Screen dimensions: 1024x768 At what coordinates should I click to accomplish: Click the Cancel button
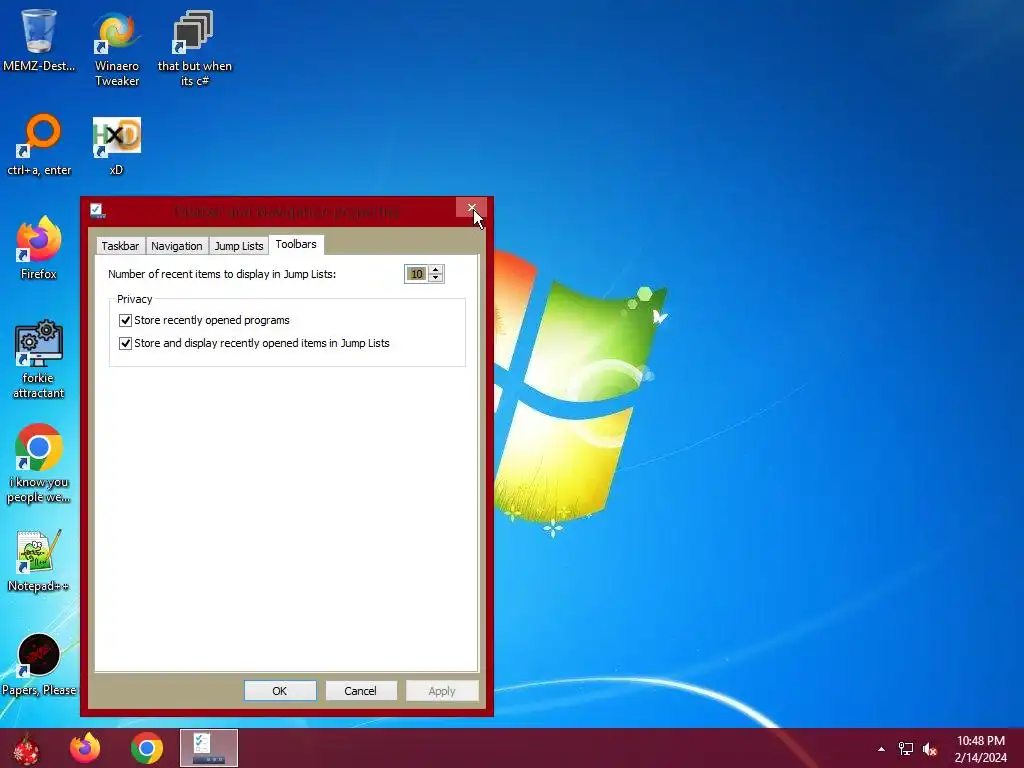[x=360, y=690]
